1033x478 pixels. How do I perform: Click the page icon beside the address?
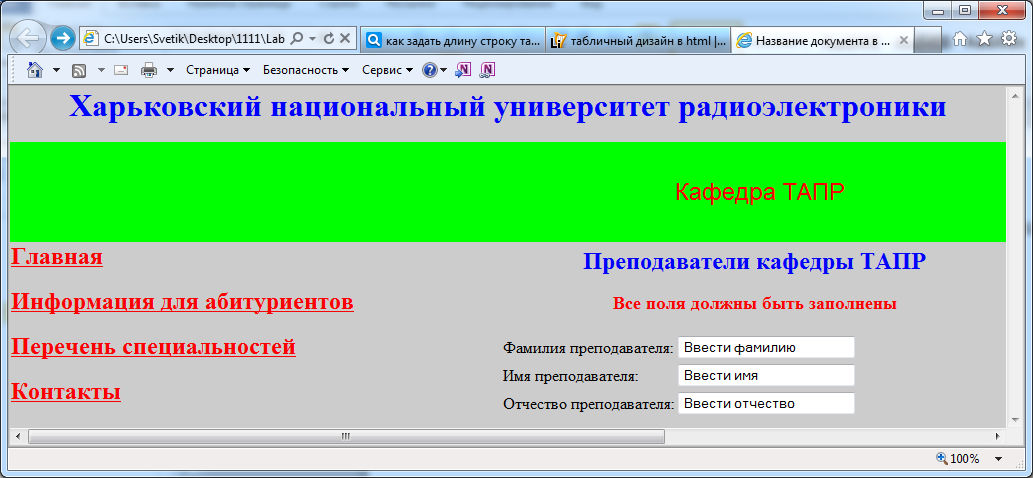tap(91, 40)
